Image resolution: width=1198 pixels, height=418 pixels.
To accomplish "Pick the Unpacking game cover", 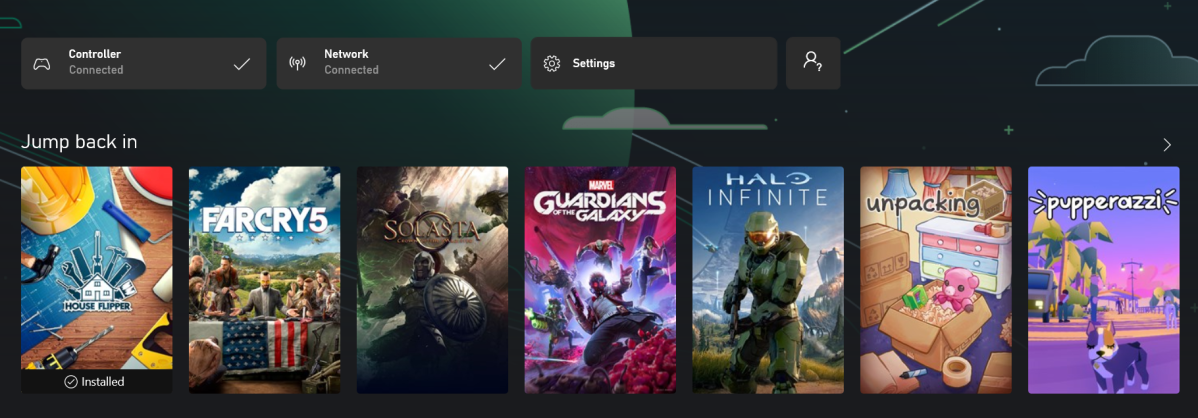I will [936, 280].
